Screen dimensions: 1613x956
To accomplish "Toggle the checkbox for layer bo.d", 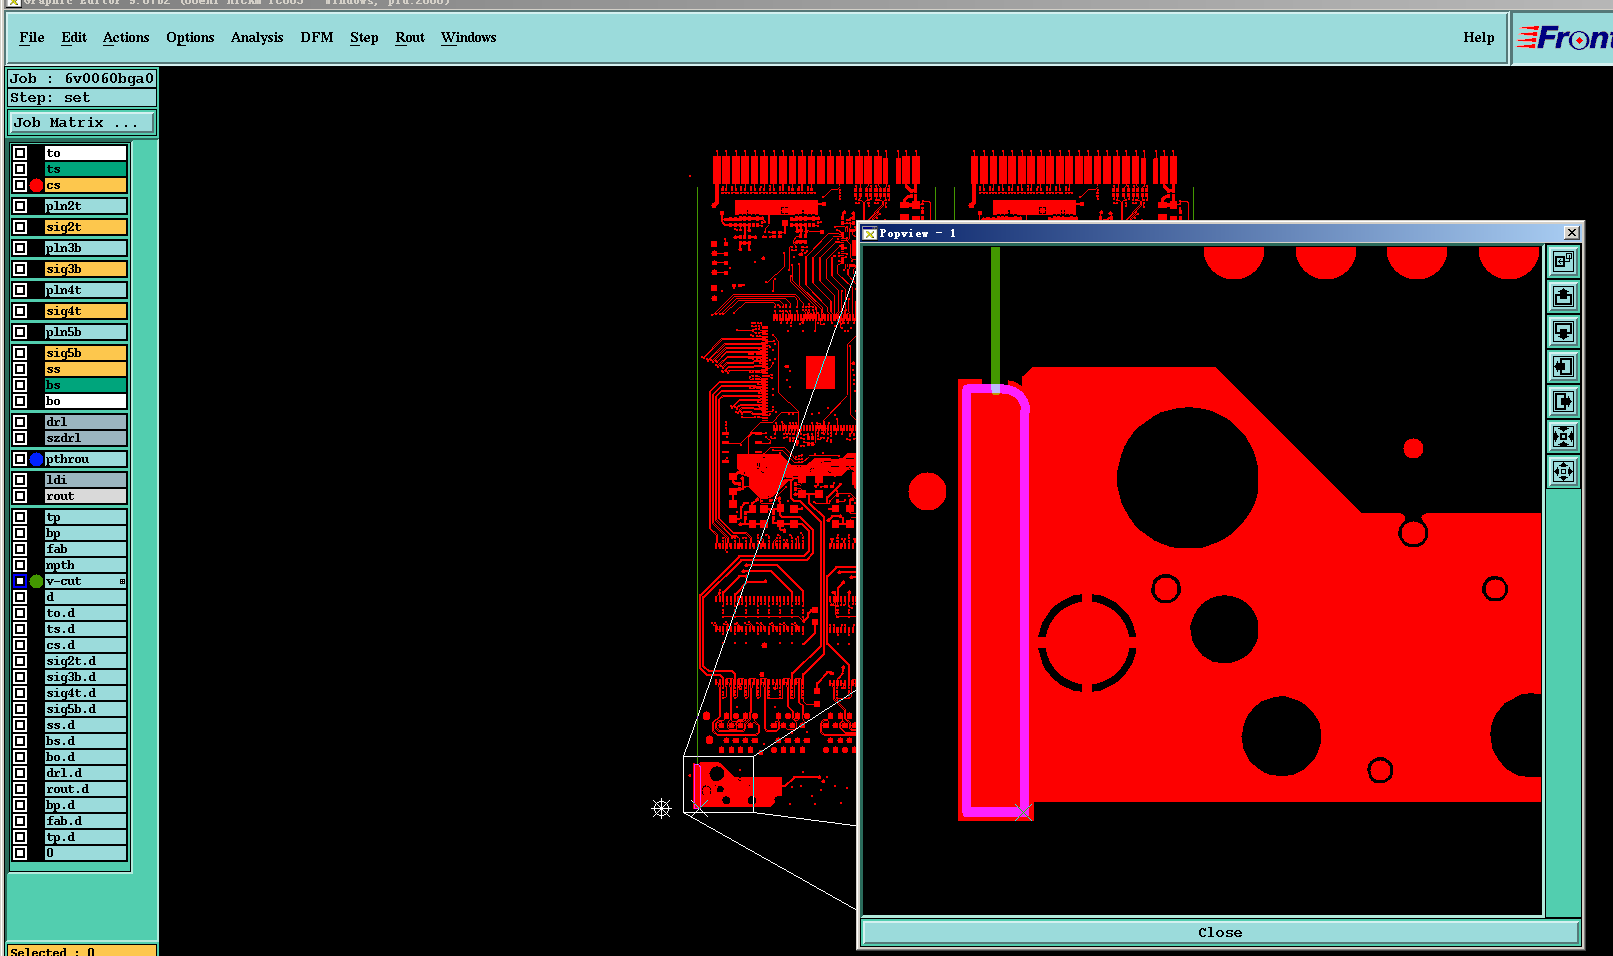I will click(20, 757).
